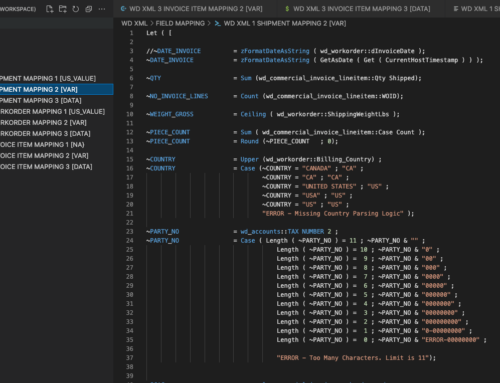Viewport: 500px width, 383px height.
Task: Click the "0-00000000" string on line 34
Action: [443, 331]
